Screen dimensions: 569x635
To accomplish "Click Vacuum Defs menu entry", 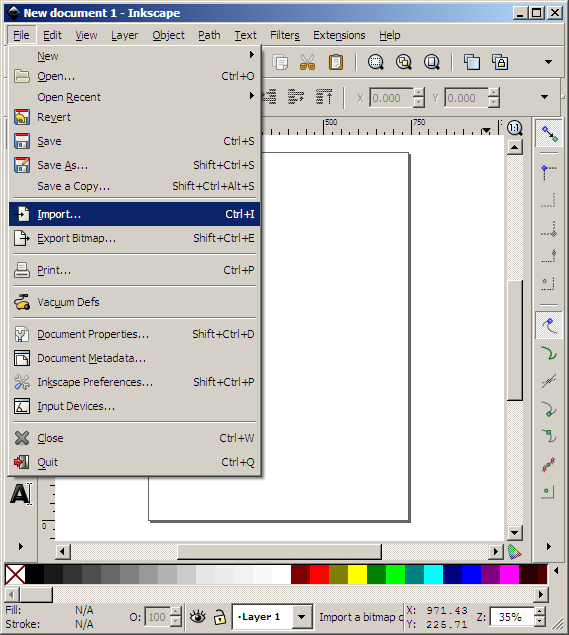I will 134,302.
